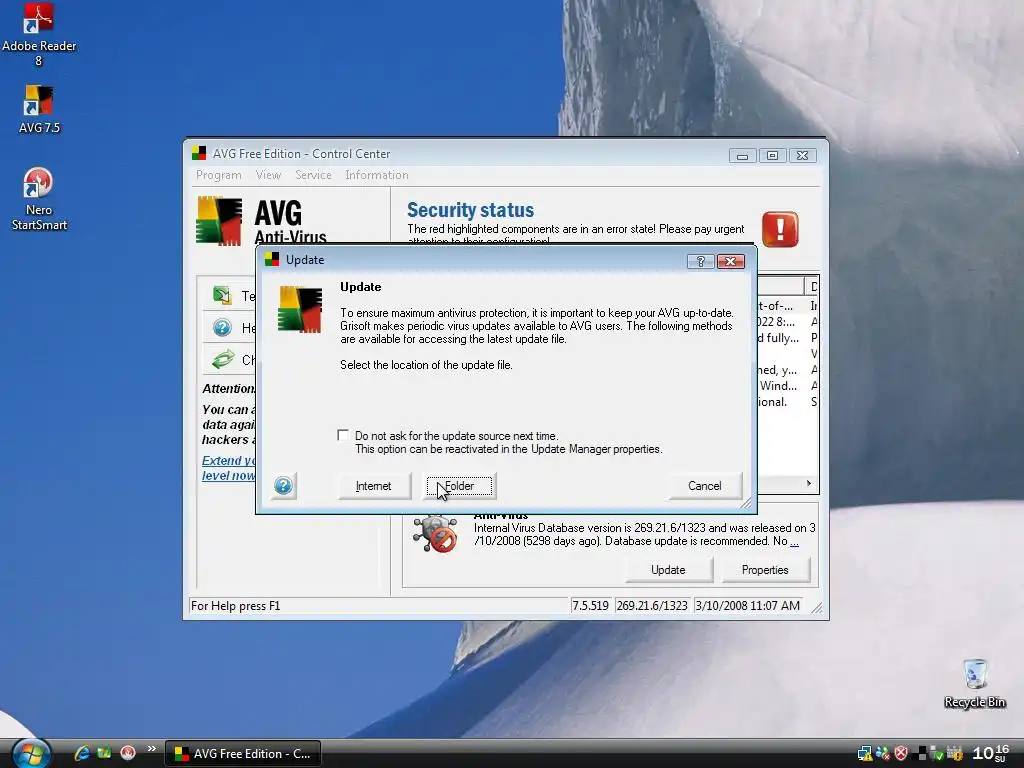Check 'Do not ask for the update source next time'
1024x768 pixels.
tap(343, 435)
